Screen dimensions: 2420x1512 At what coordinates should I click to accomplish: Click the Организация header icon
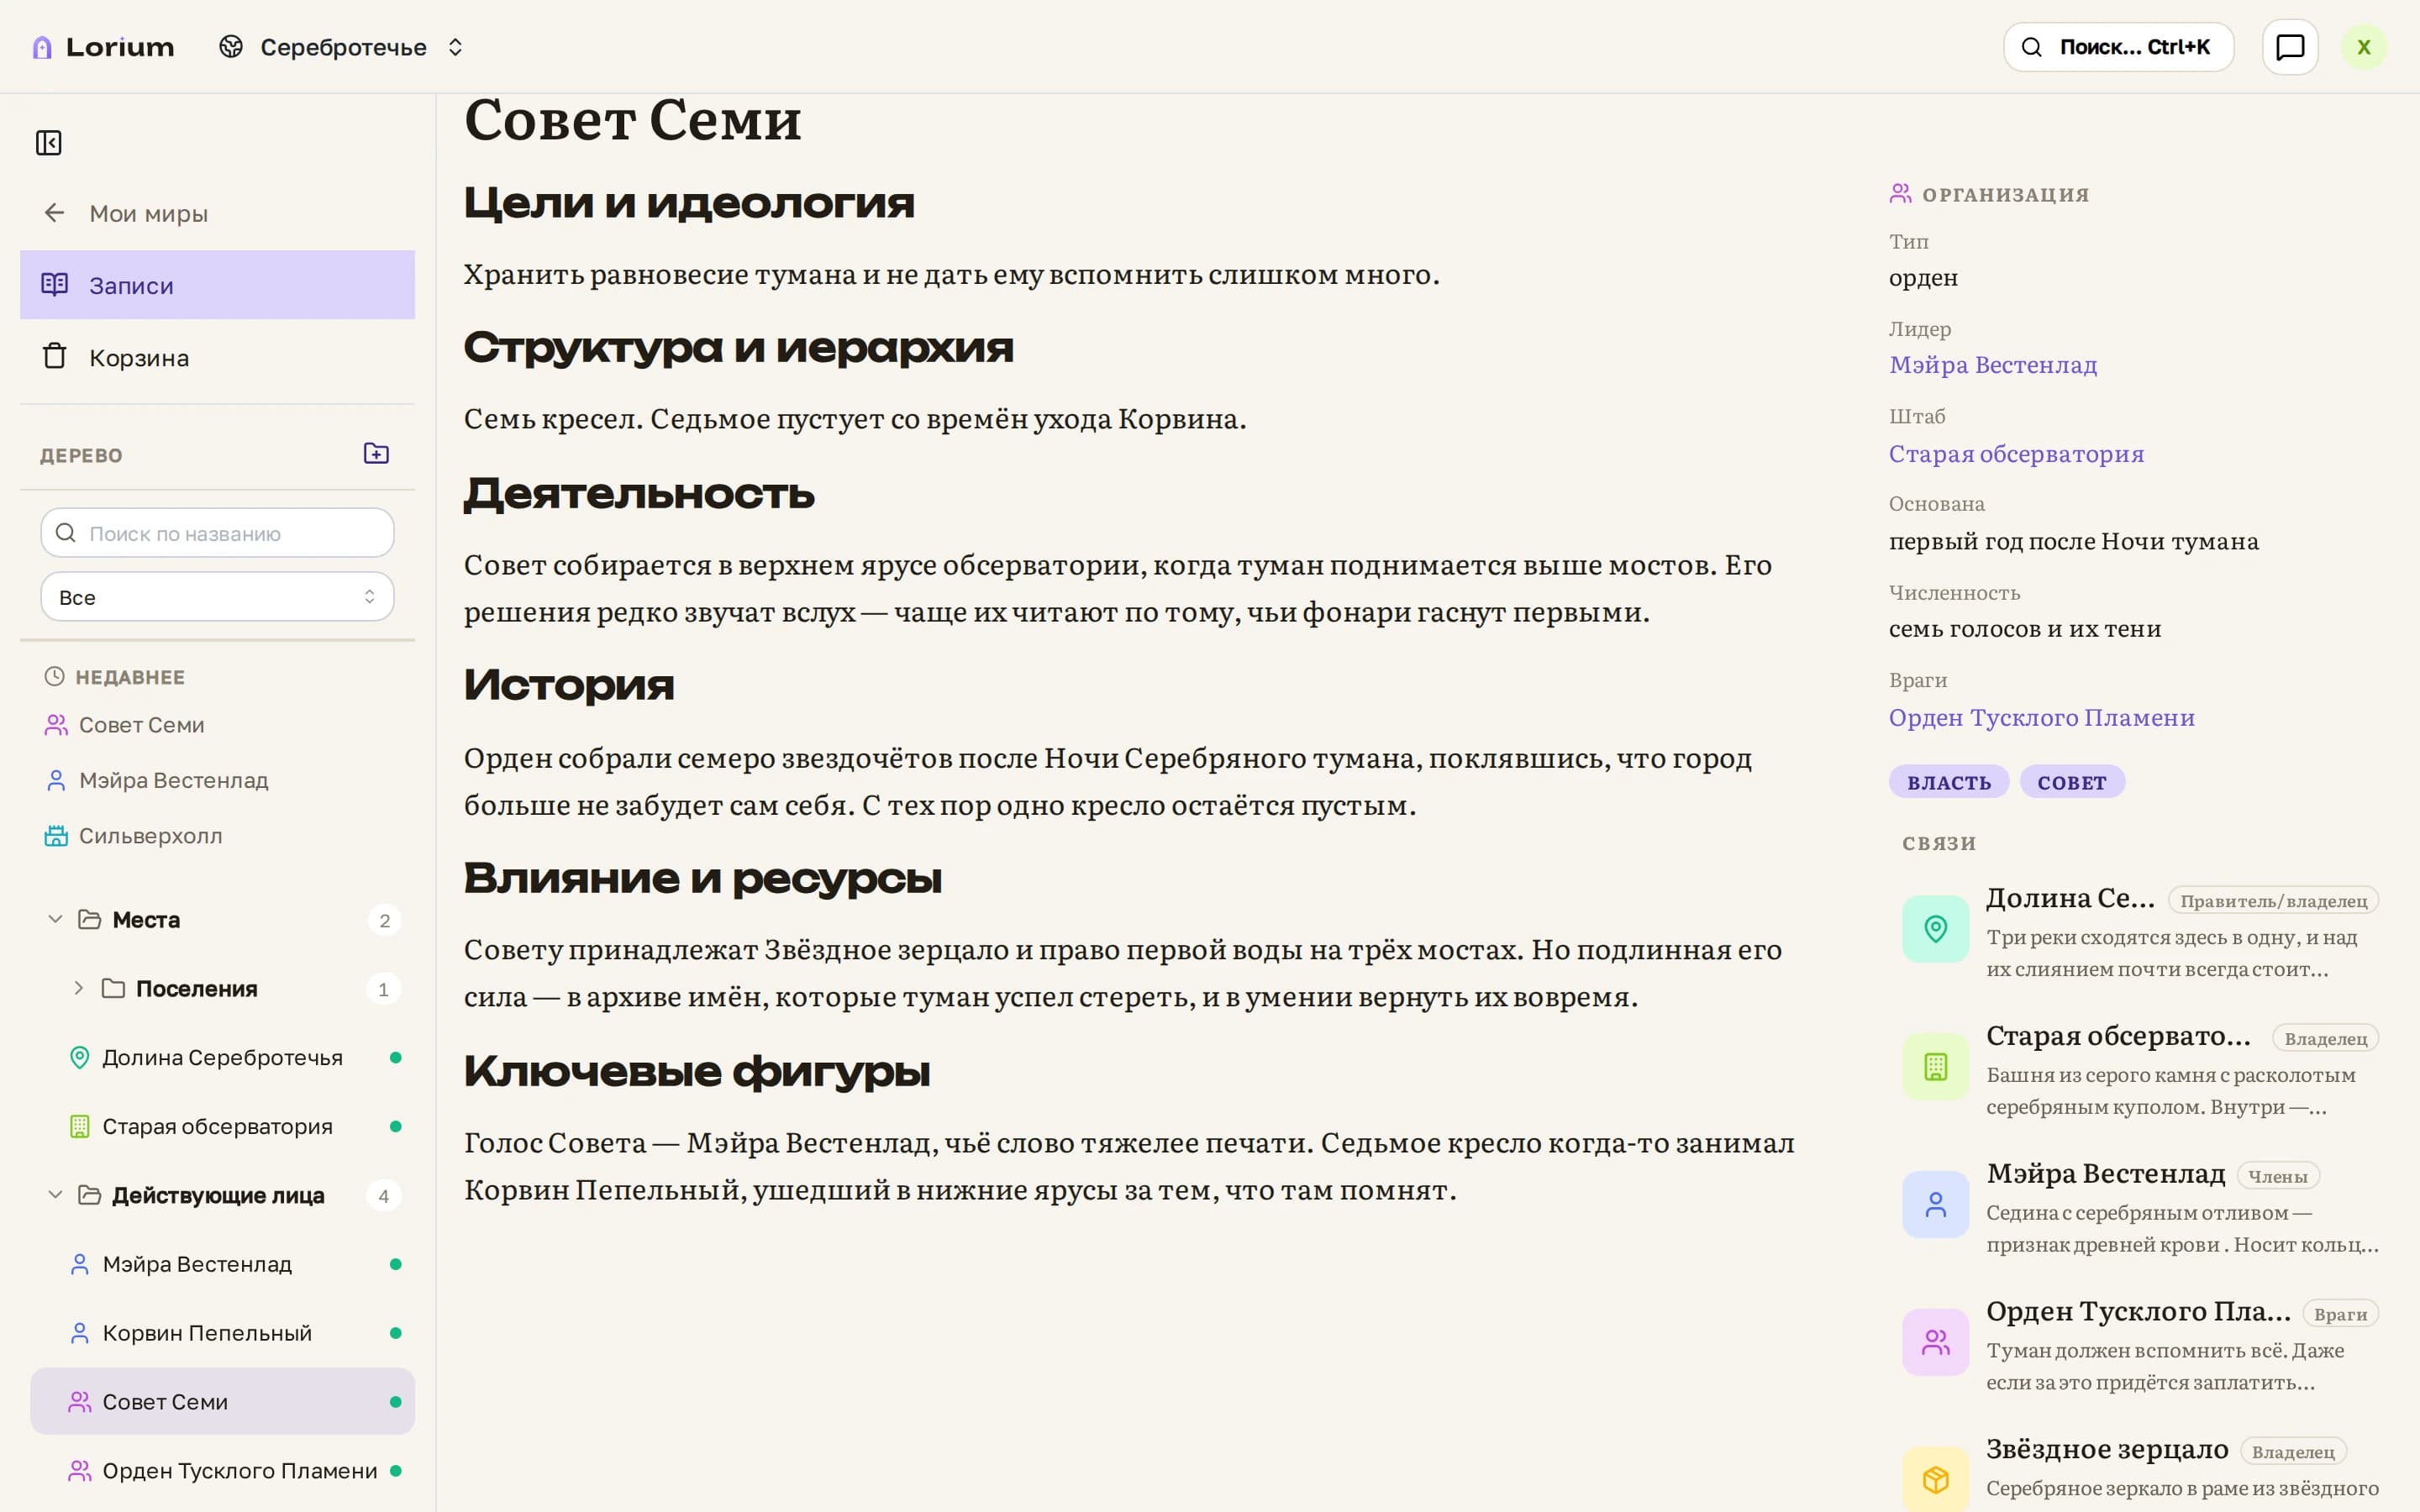point(1900,194)
